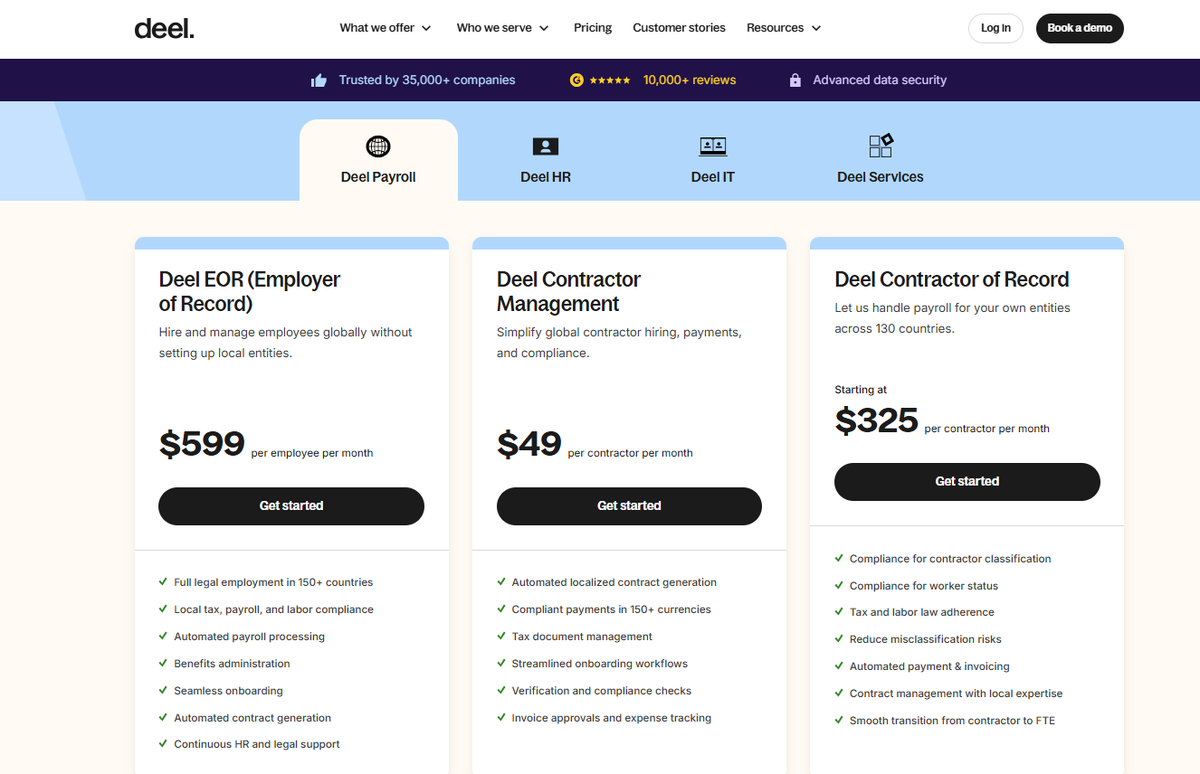1200x774 pixels.
Task: Click the Deel IT laptop icon
Action: [x=713, y=147]
